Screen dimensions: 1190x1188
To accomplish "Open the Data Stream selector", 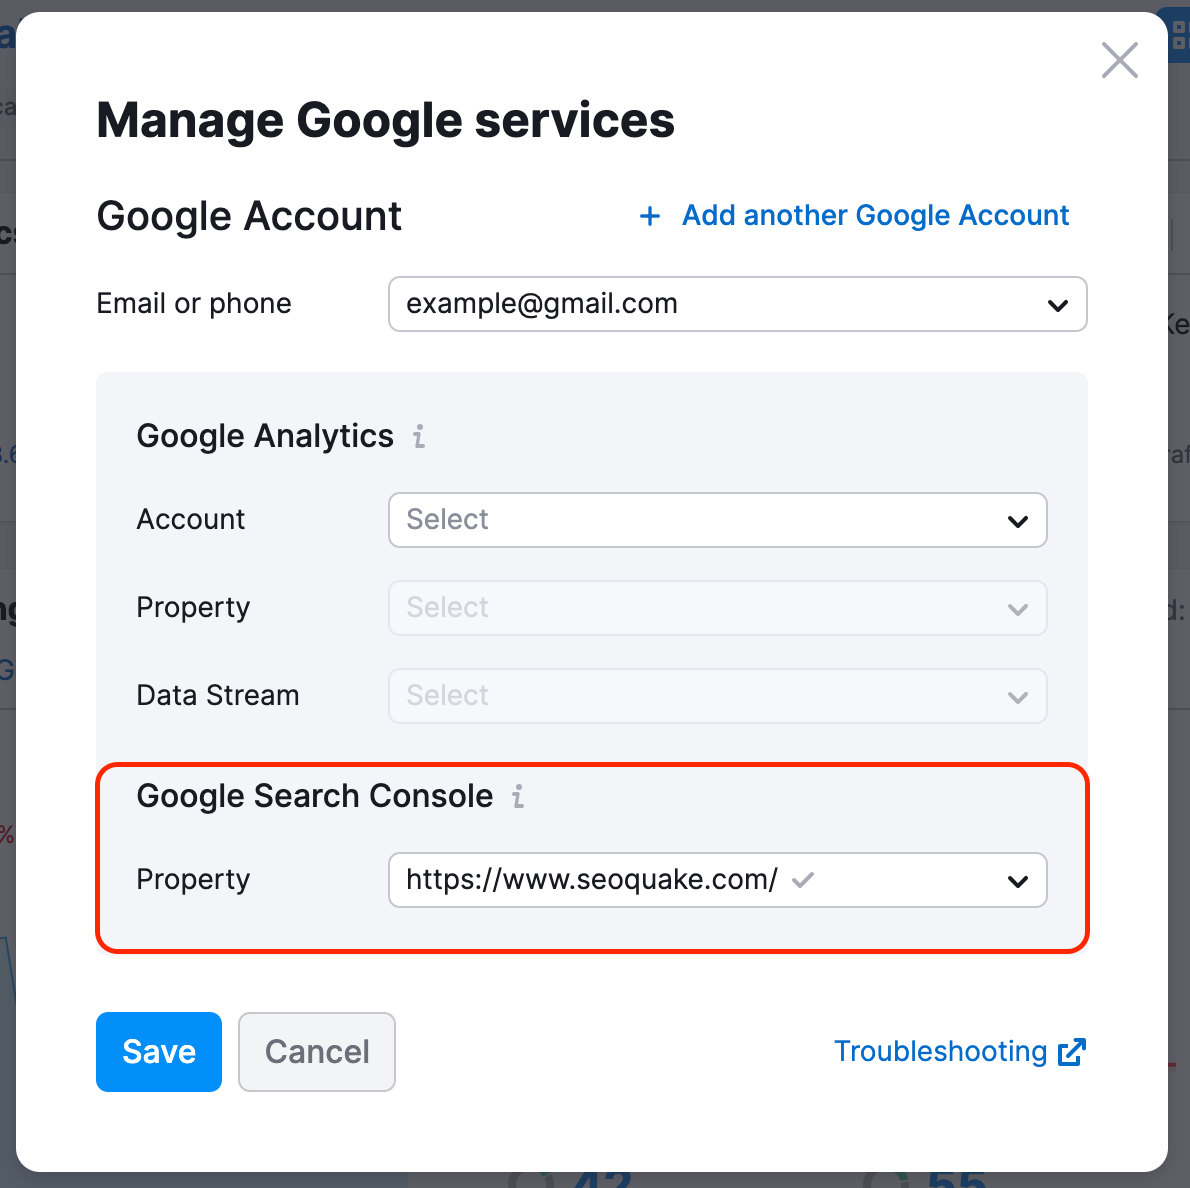I will tap(717, 696).
